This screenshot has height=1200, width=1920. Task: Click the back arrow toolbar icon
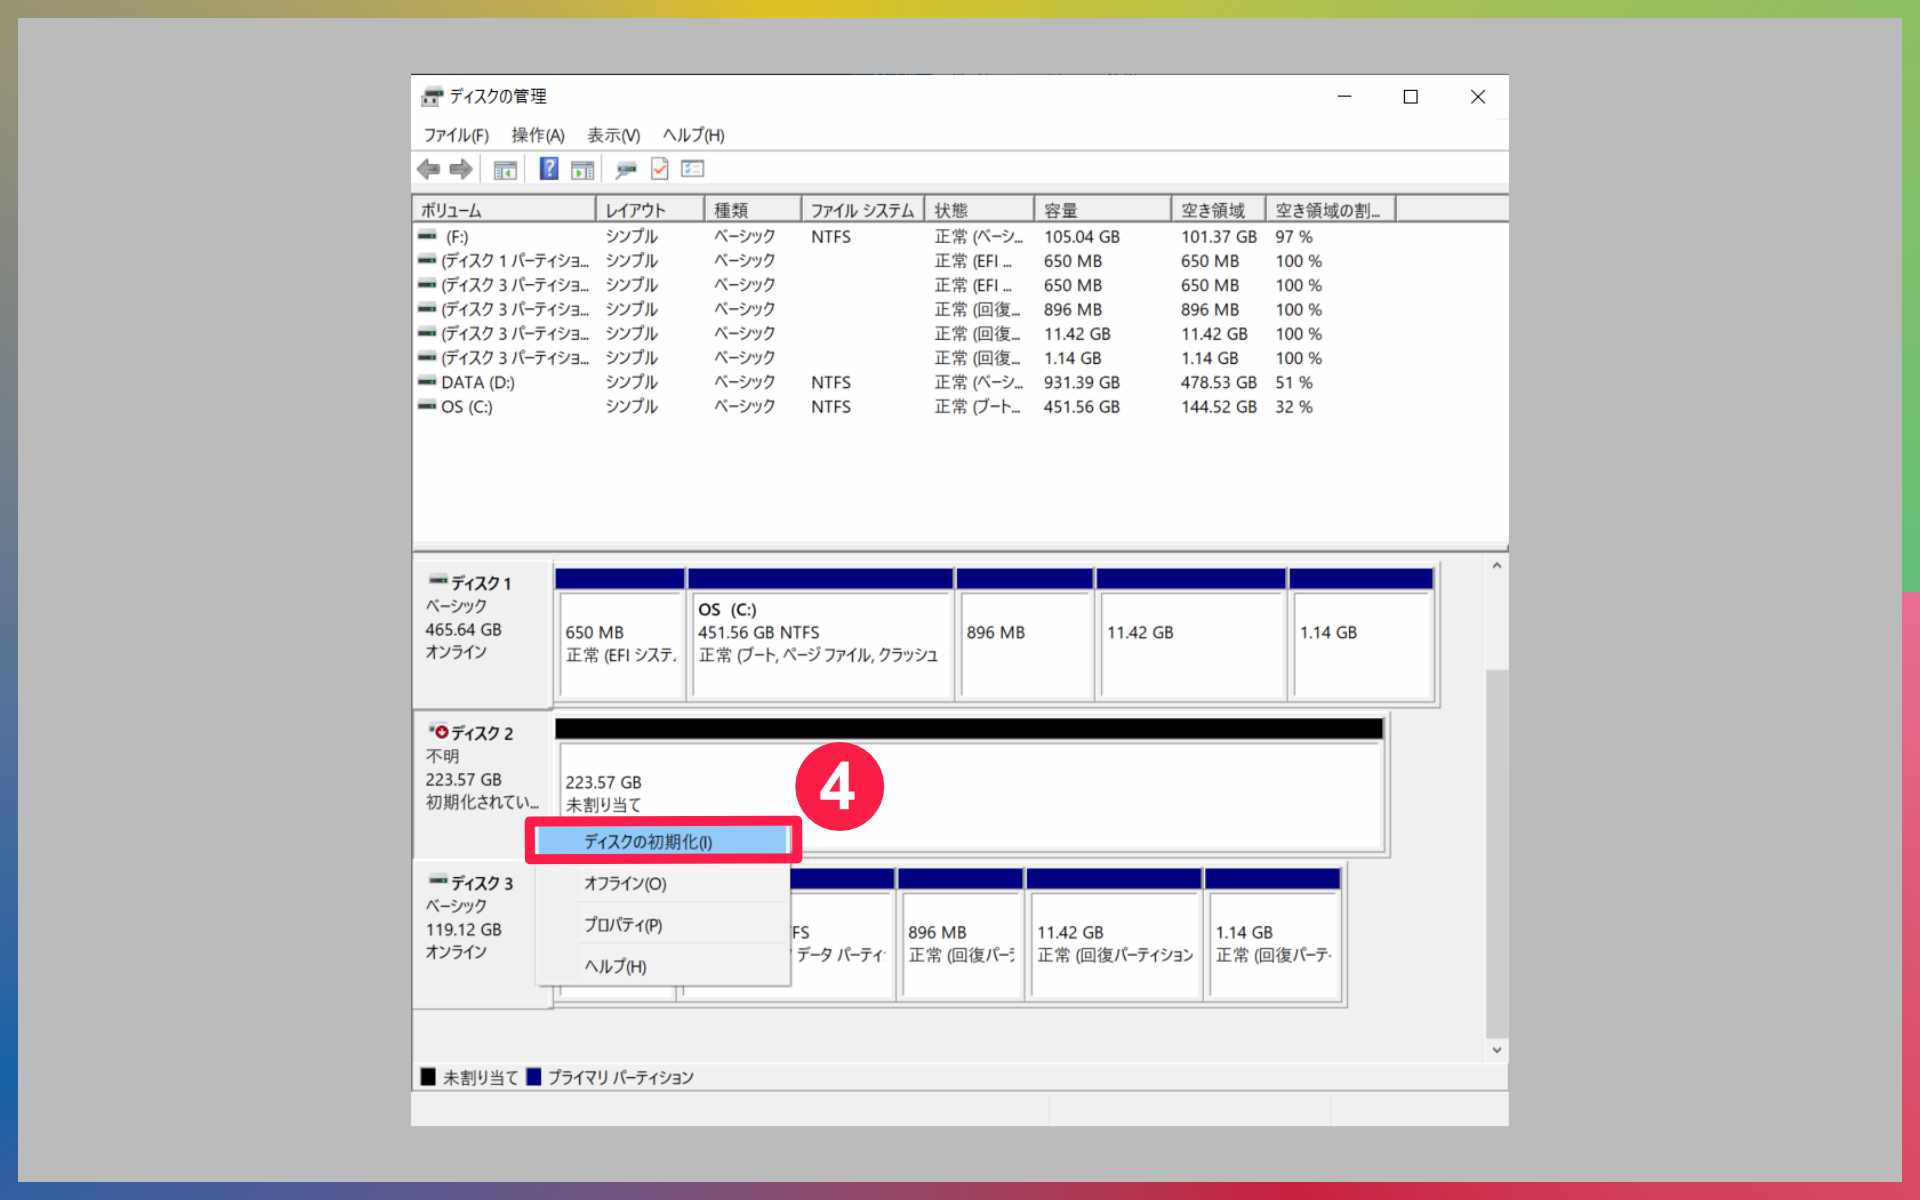point(429,169)
